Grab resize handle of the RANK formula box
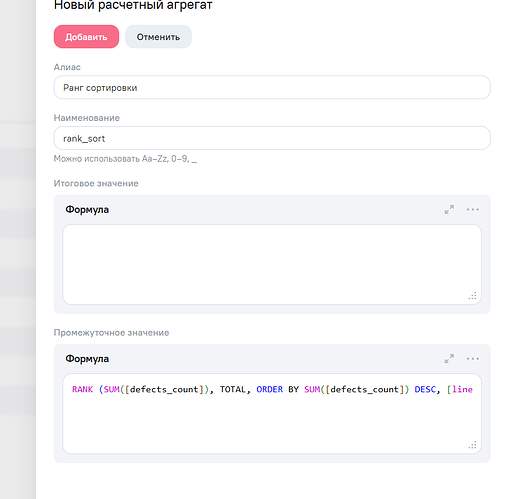The height and width of the screenshot is (499, 513). coord(473,445)
